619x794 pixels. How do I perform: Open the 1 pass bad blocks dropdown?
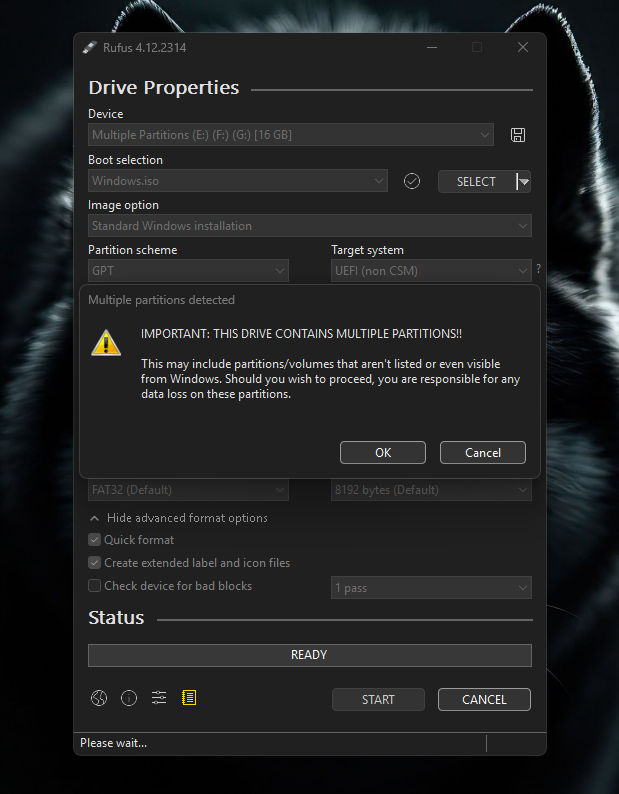pyautogui.click(x=431, y=588)
